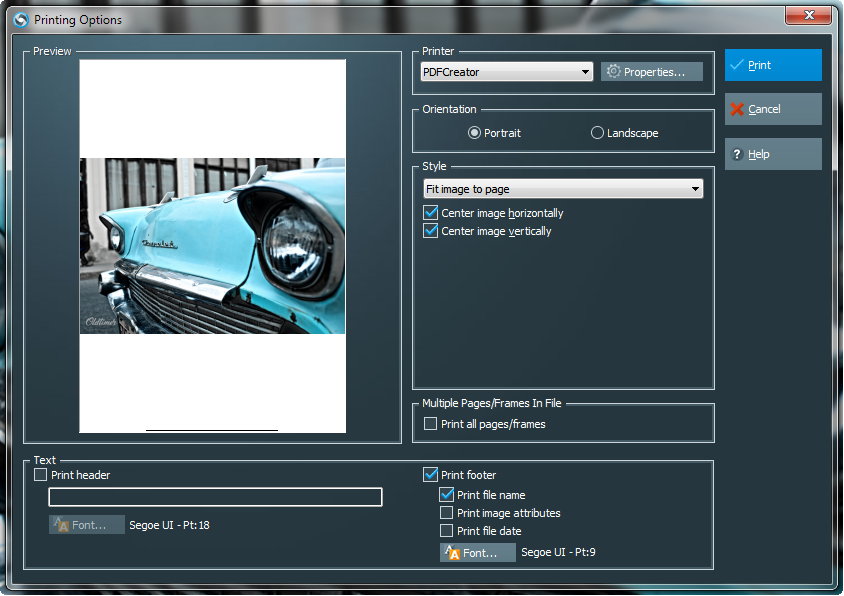Open the Help button

(x=773, y=154)
